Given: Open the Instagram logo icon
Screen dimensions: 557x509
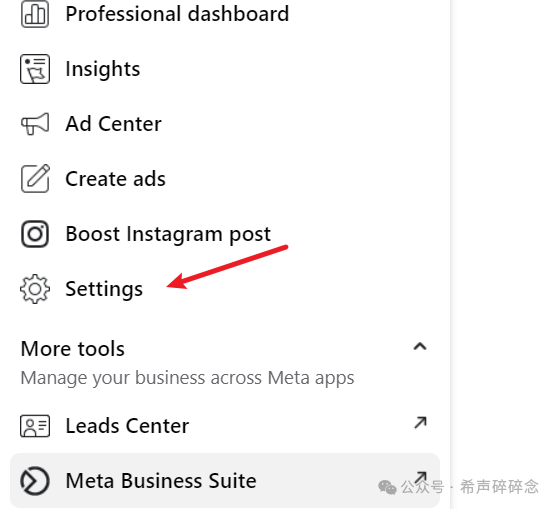Looking at the screenshot, I should pos(35,234).
